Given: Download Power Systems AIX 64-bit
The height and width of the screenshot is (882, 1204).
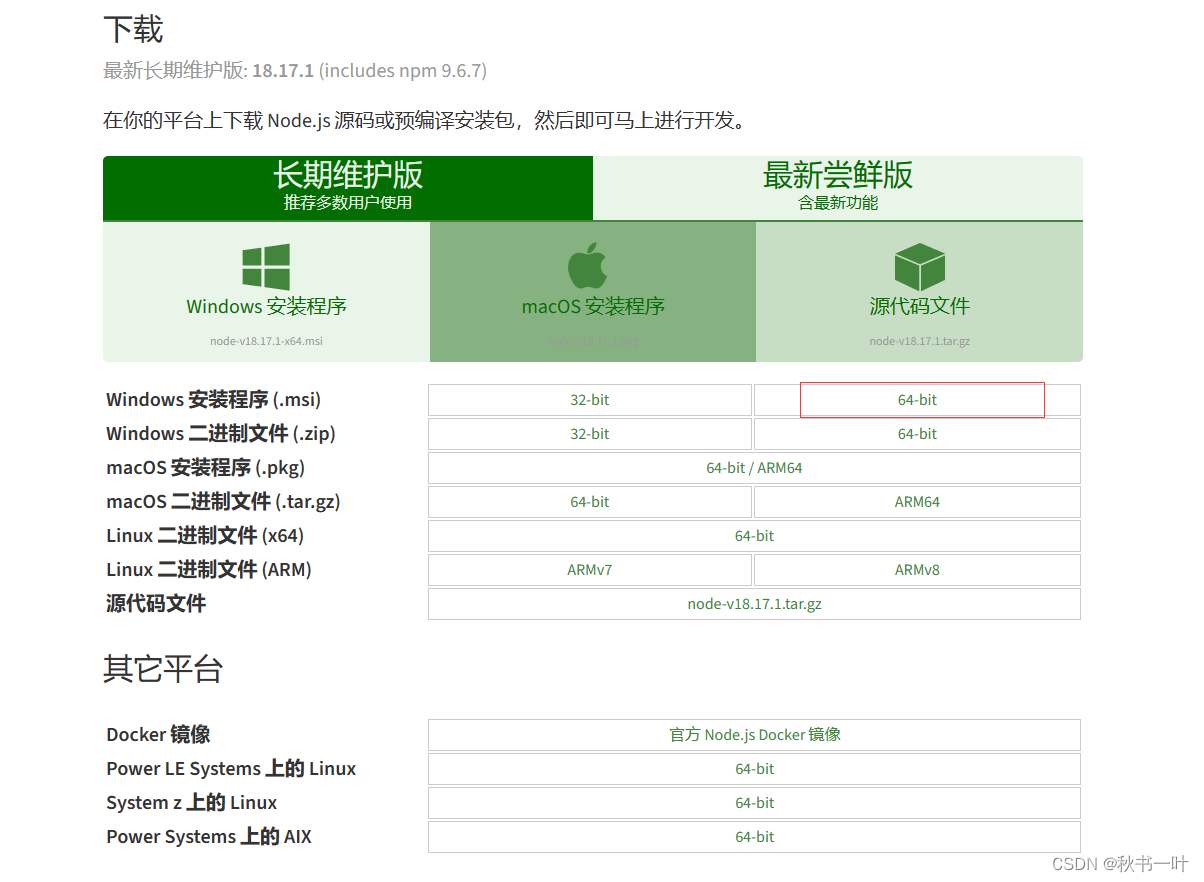Looking at the screenshot, I should tap(754, 837).
